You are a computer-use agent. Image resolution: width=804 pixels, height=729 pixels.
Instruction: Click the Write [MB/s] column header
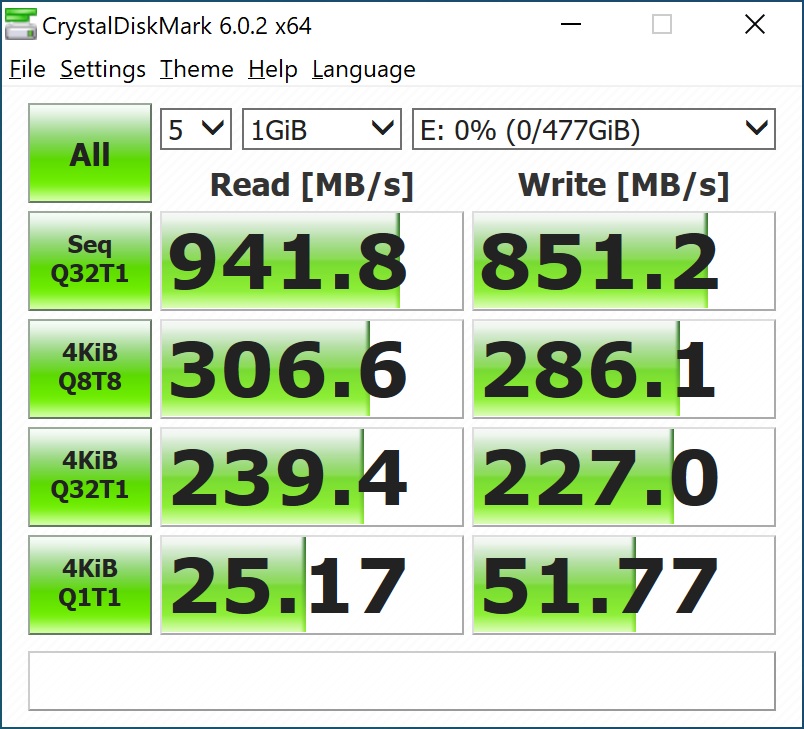[624, 185]
